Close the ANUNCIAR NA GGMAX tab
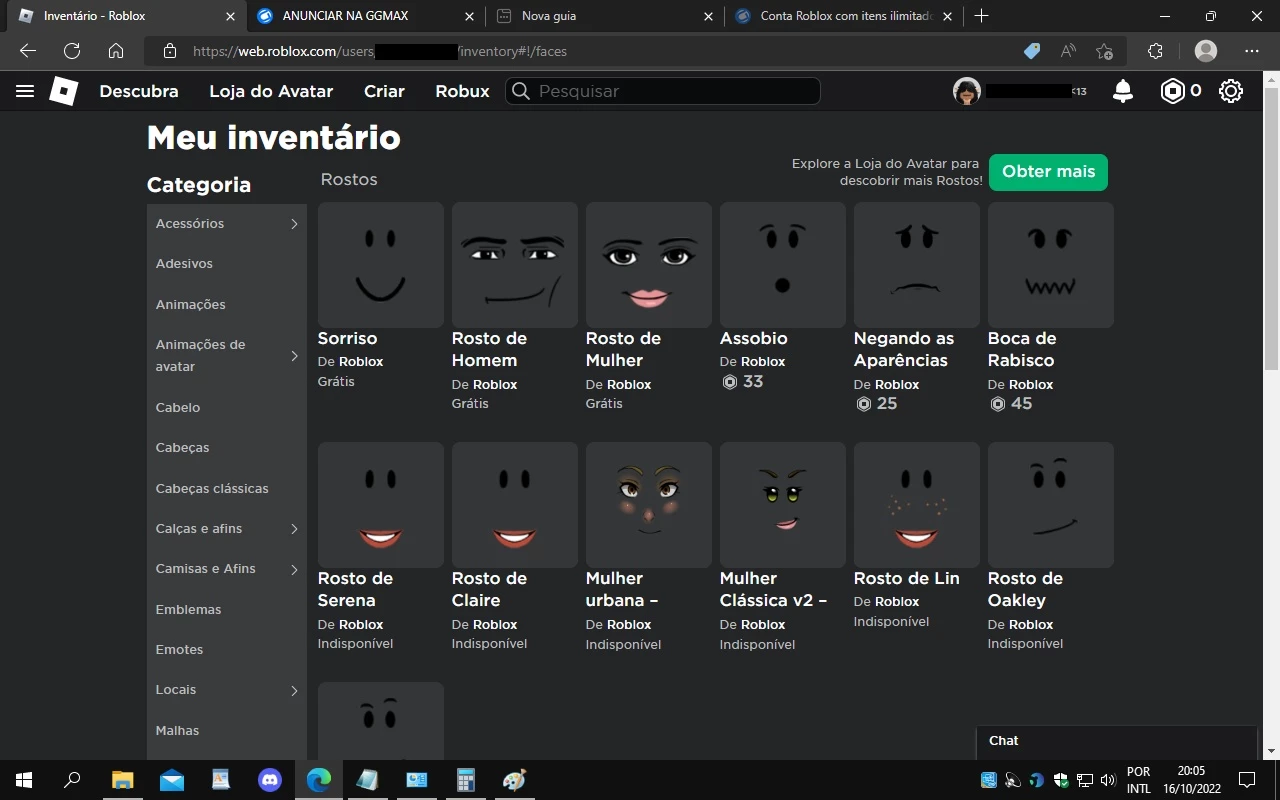 click(x=470, y=16)
